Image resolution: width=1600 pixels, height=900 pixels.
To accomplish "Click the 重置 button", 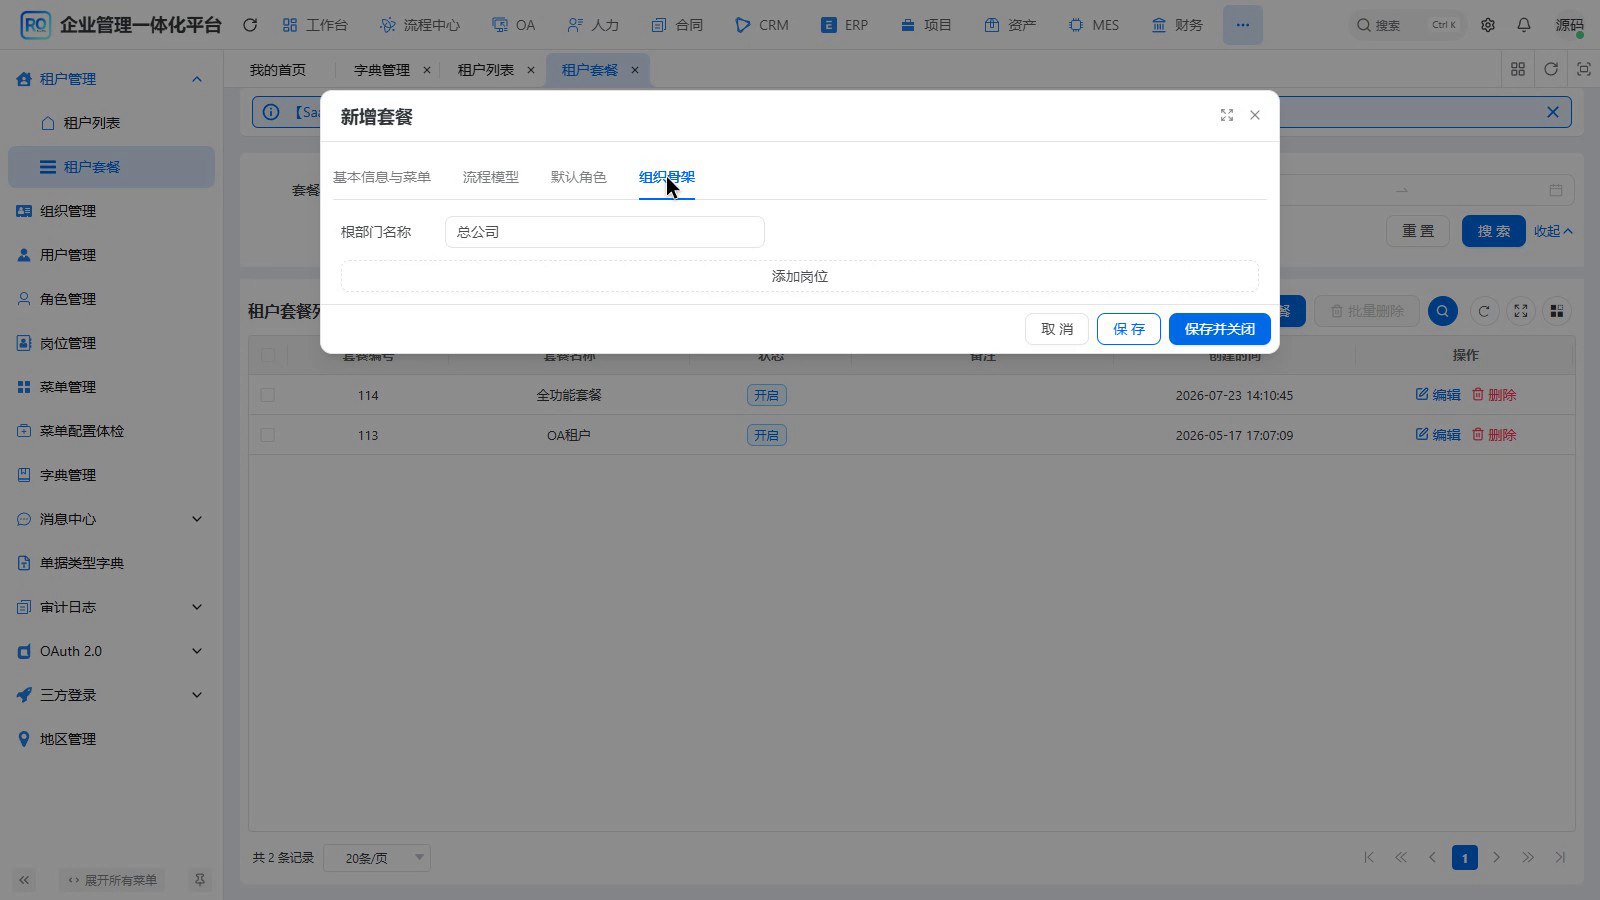I will (x=1418, y=231).
